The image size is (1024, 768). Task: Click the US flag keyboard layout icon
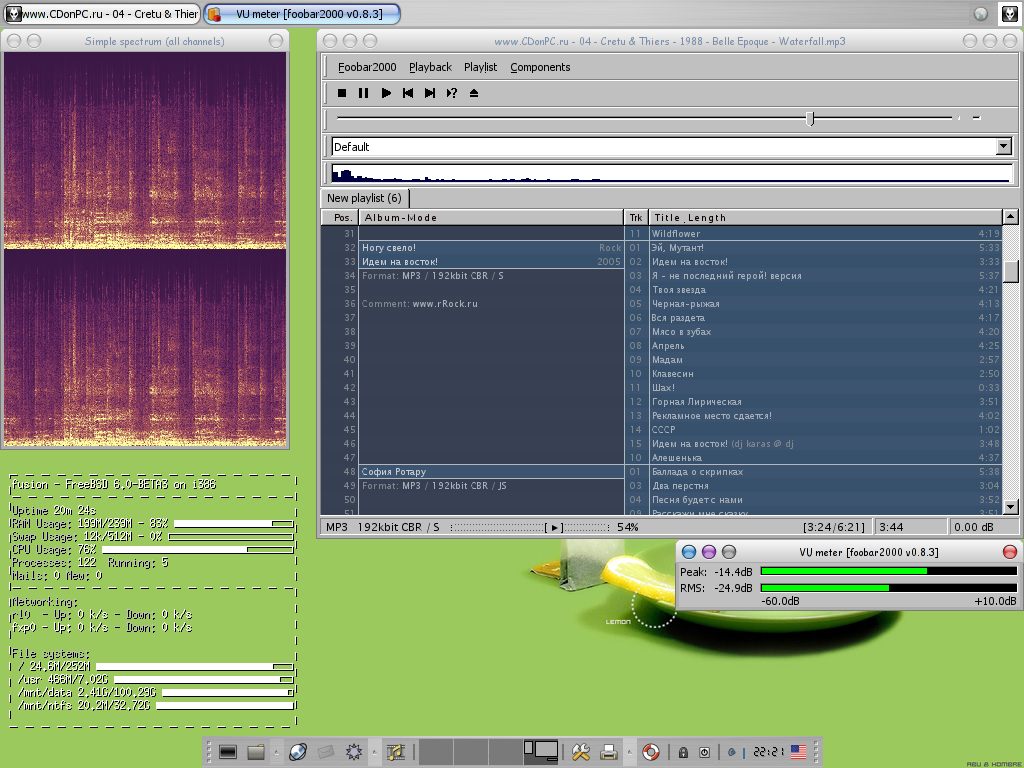tap(798, 752)
